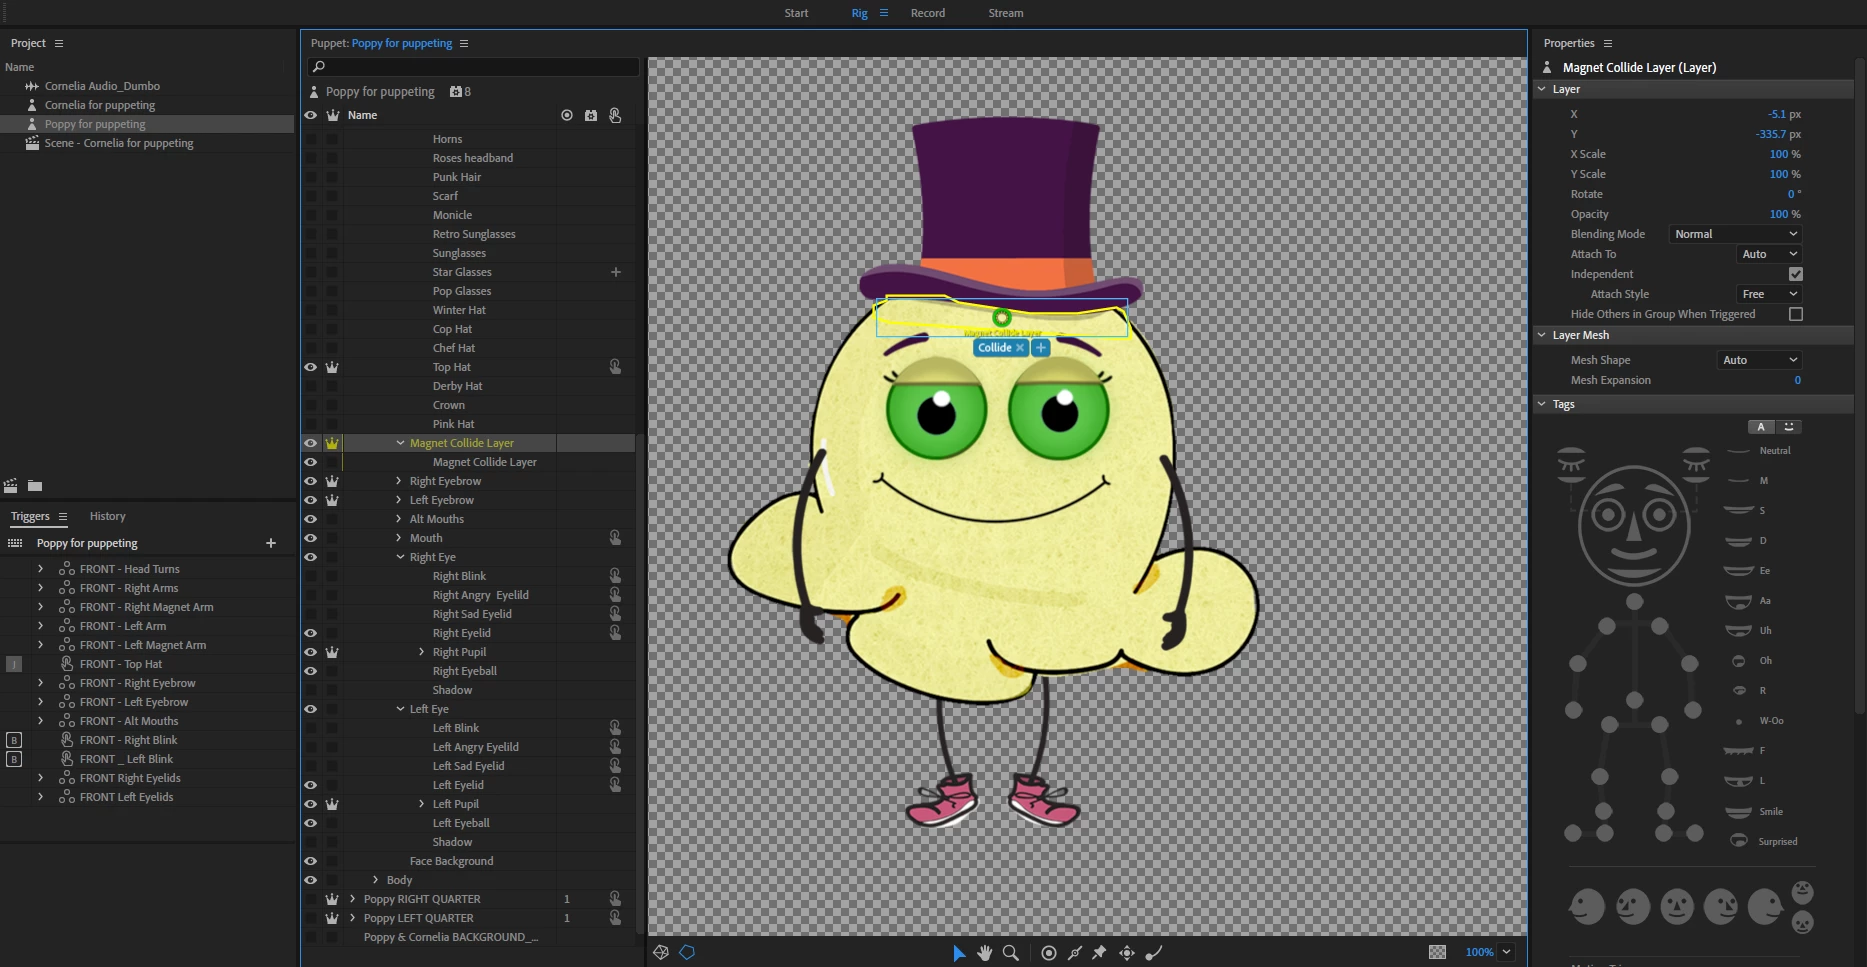The height and width of the screenshot is (967, 1867).
Task: Open the Attach To dropdown
Action: (1770, 254)
